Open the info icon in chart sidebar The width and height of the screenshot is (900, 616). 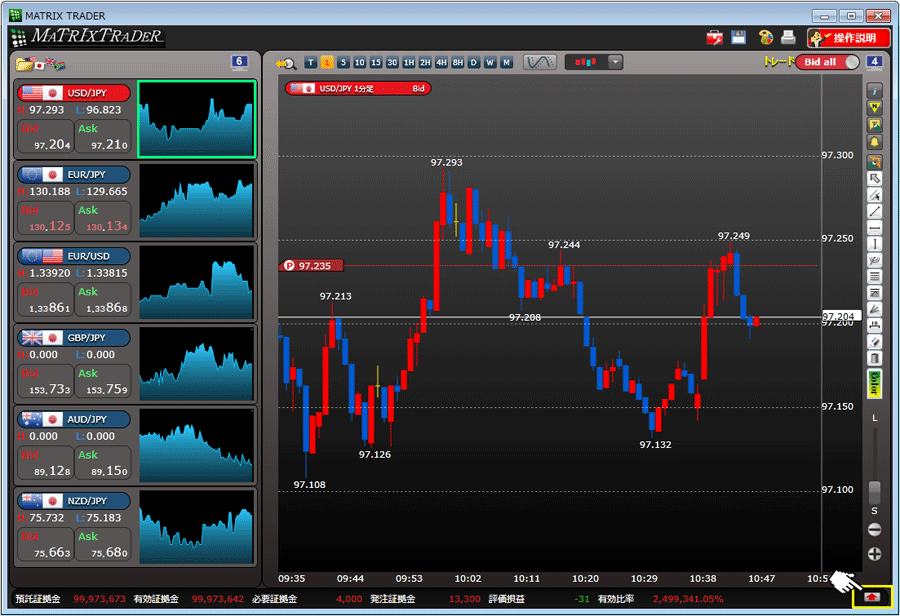pyautogui.click(x=874, y=91)
